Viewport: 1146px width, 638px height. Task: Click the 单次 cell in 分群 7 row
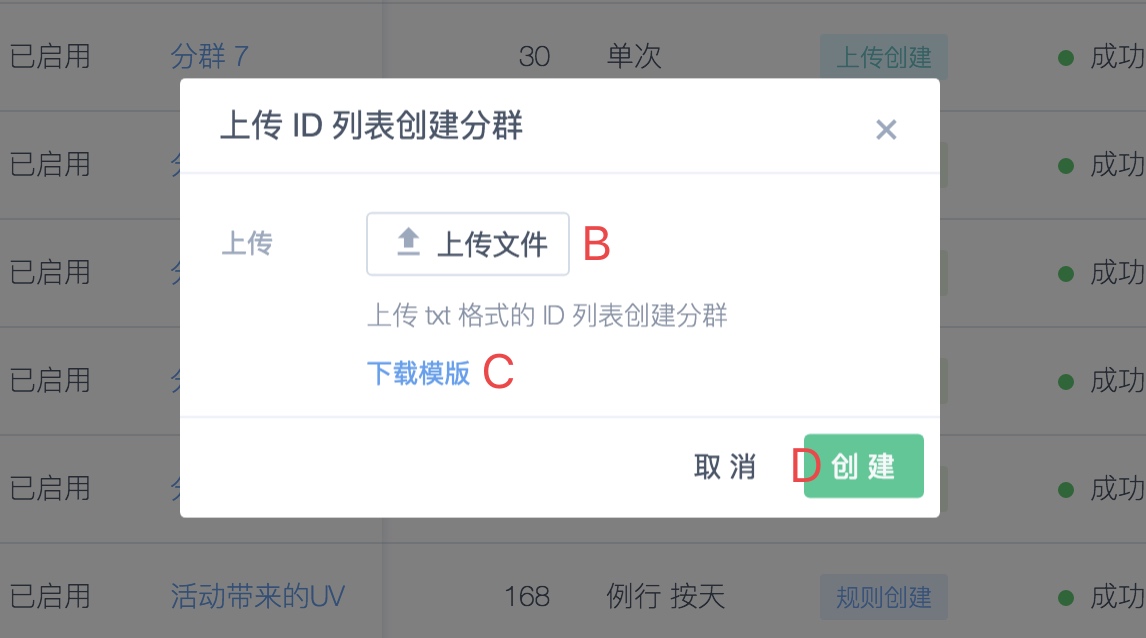634,56
